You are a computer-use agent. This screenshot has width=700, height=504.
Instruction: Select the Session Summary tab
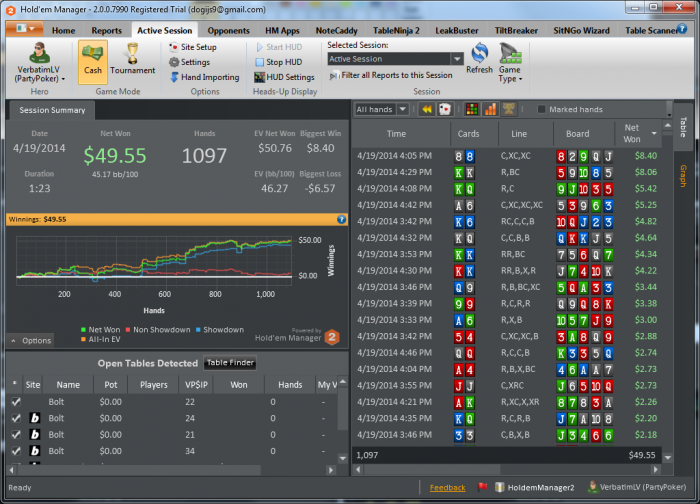[x=52, y=110]
